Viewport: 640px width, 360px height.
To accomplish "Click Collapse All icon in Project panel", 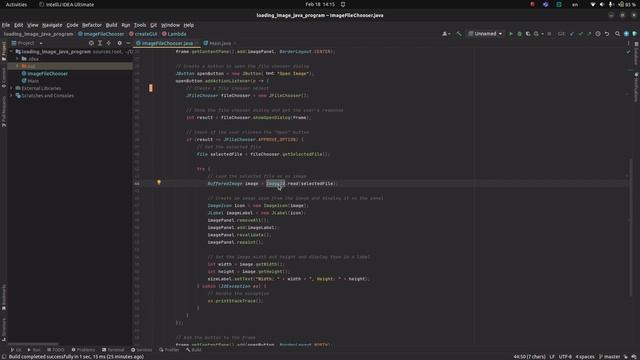I will click(x=109, y=43).
